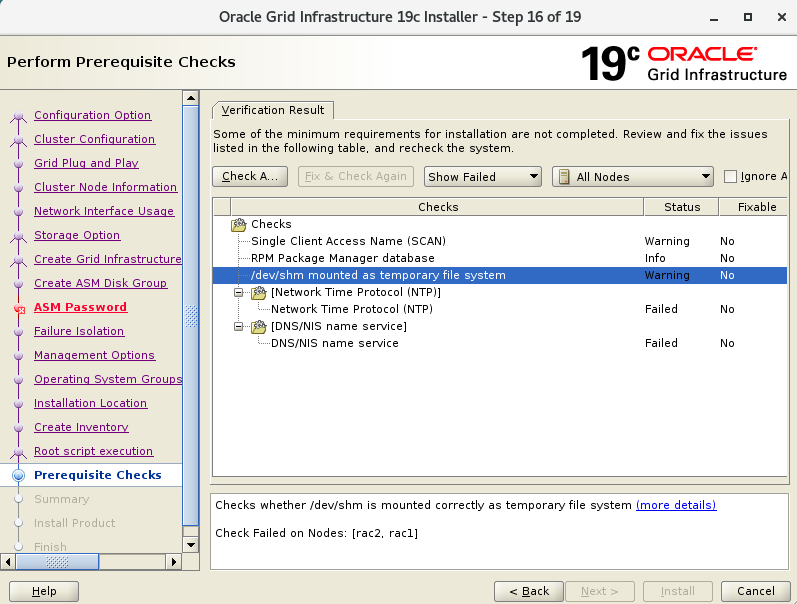Click the Prerequisite Checks current step bullet
This screenshot has height=604, width=797.
point(18,476)
